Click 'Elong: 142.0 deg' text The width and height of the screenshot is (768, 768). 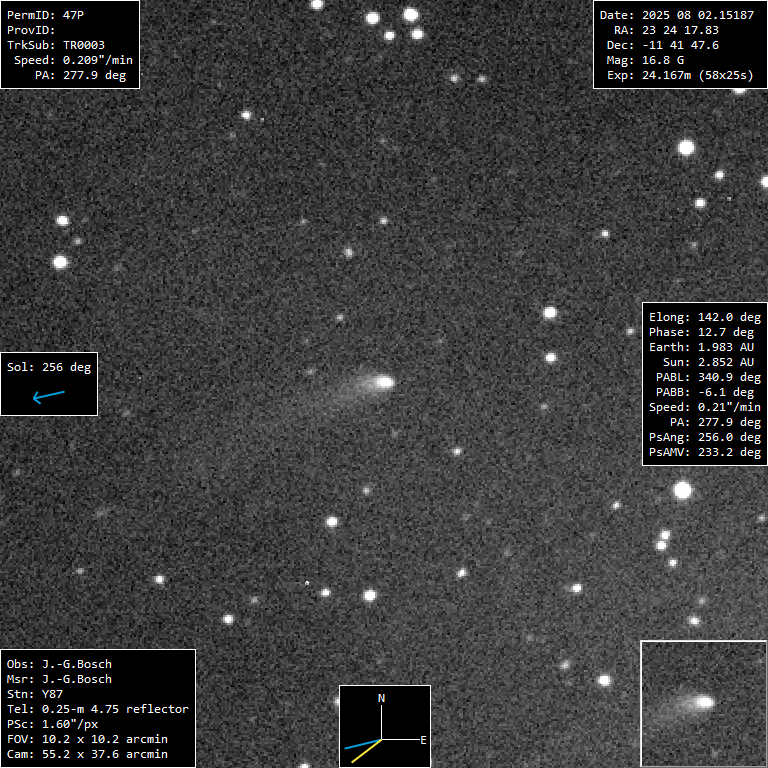click(705, 317)
